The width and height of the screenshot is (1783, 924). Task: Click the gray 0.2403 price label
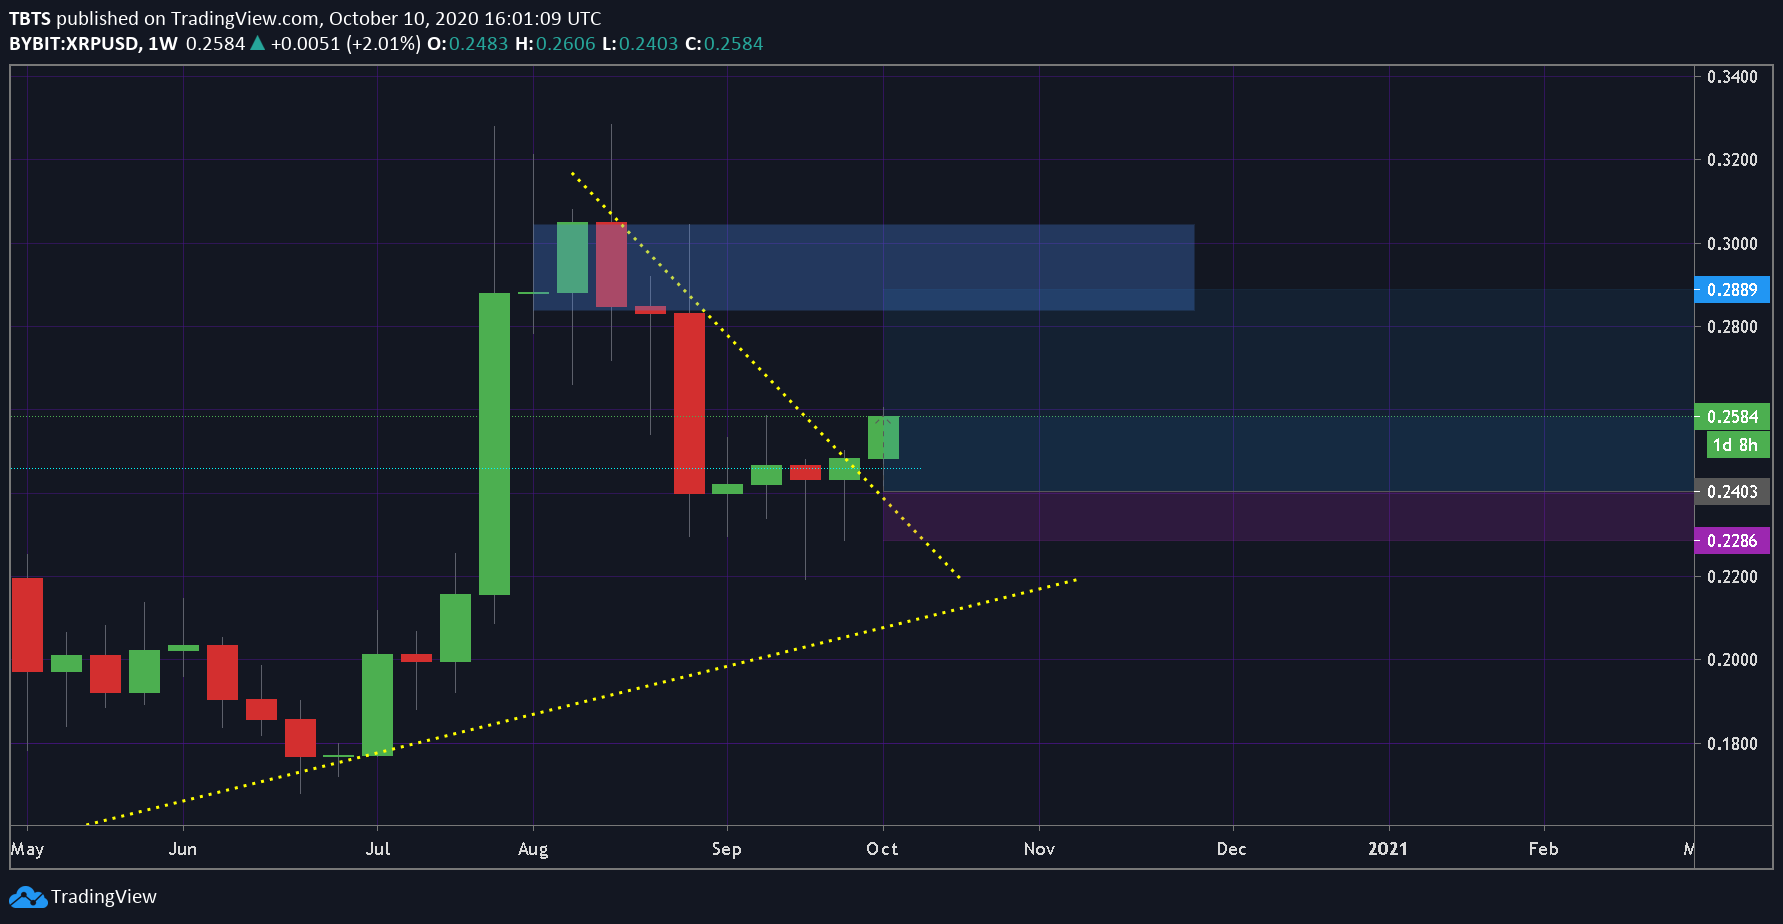click(x=1732, y=492)
